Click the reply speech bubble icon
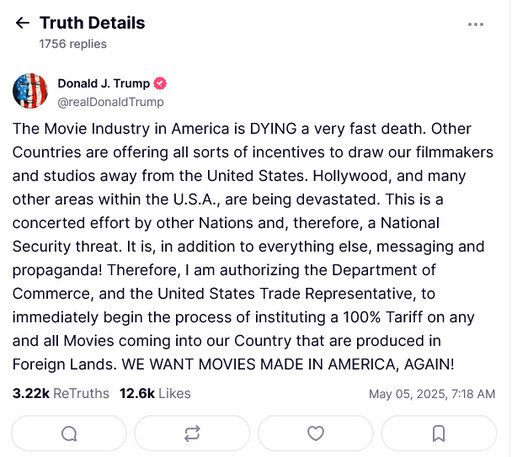Image resolution: width=512 pixels, height=457 pixels. coord(69,434)
